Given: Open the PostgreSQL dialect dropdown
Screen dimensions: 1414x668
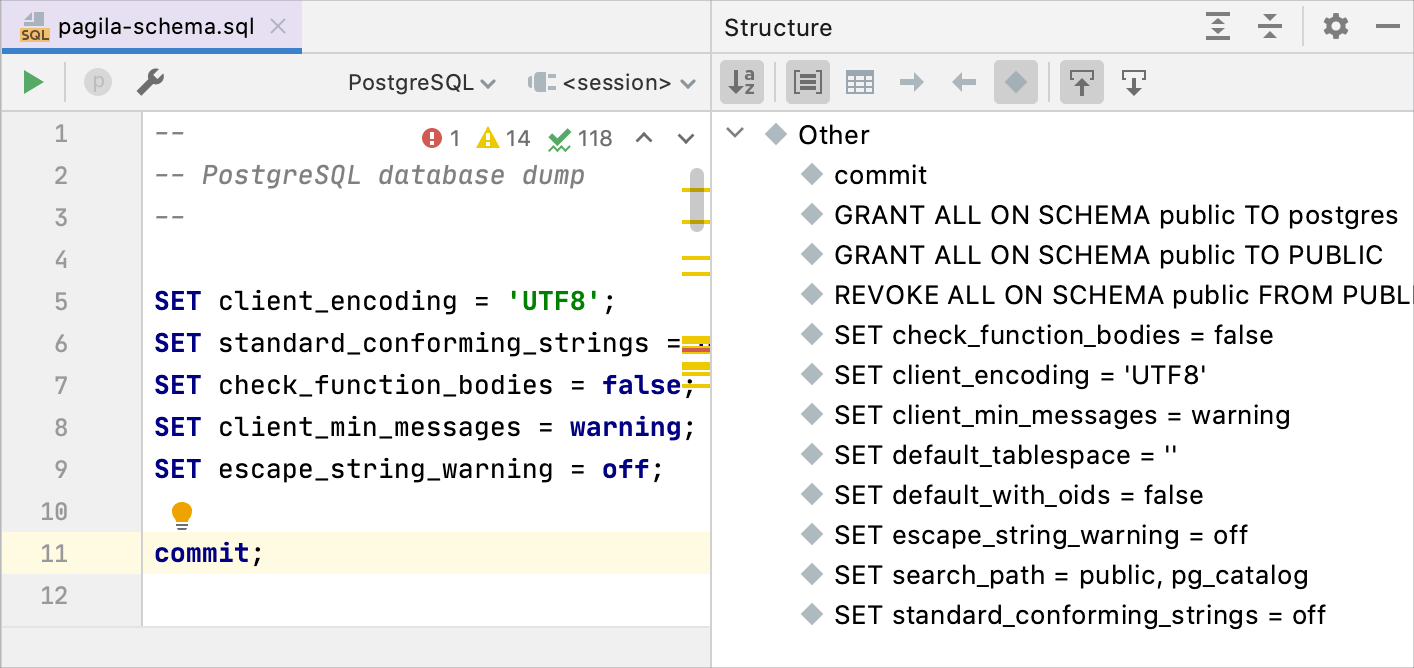Looking at the screenshot, I should point(421,83).
